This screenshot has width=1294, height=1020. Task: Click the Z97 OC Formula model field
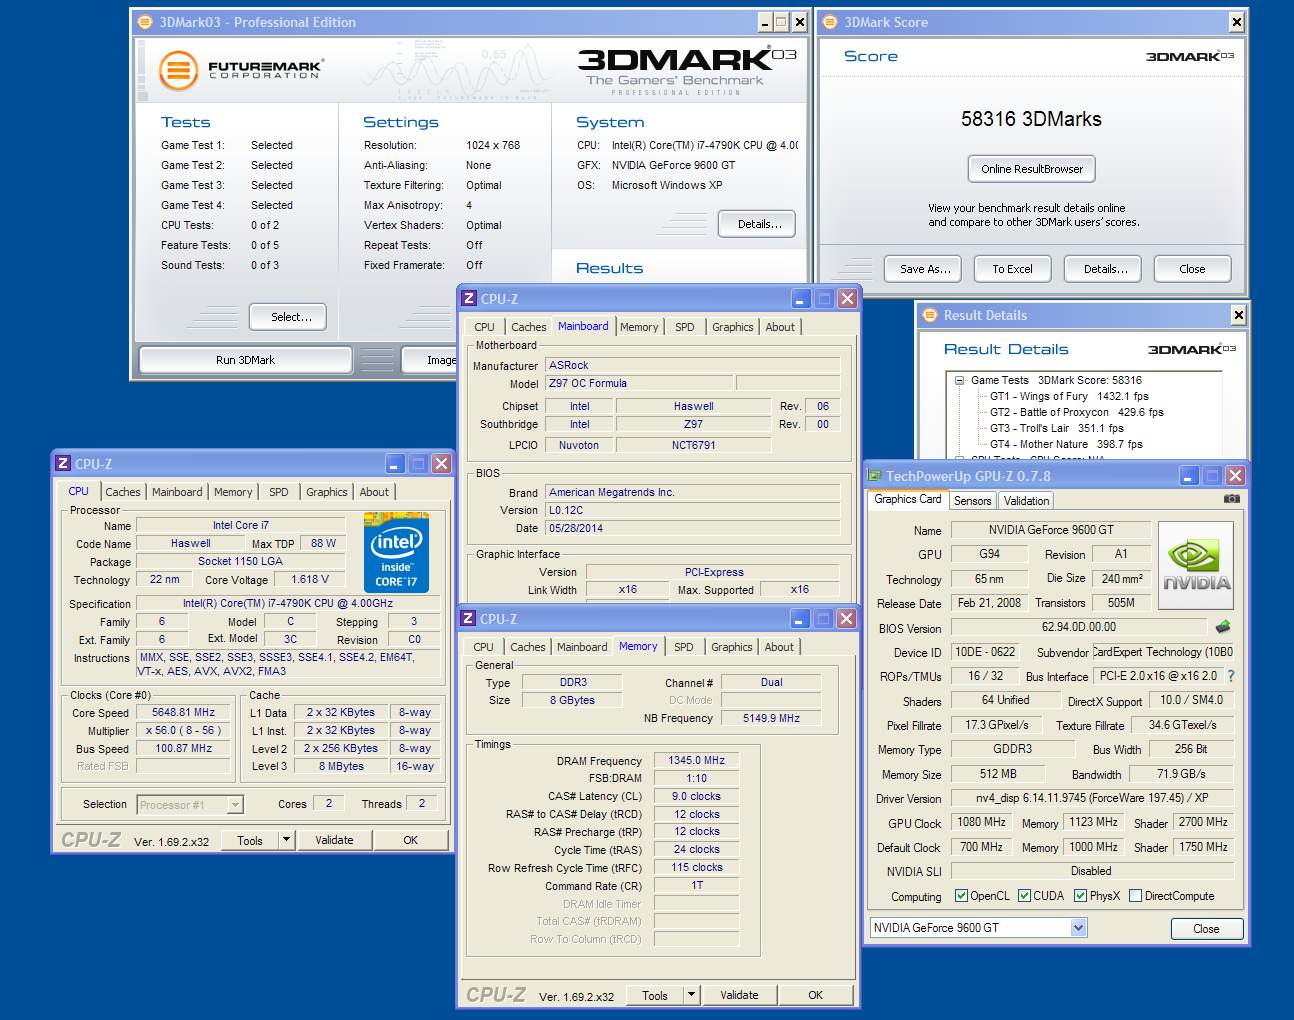639,383
